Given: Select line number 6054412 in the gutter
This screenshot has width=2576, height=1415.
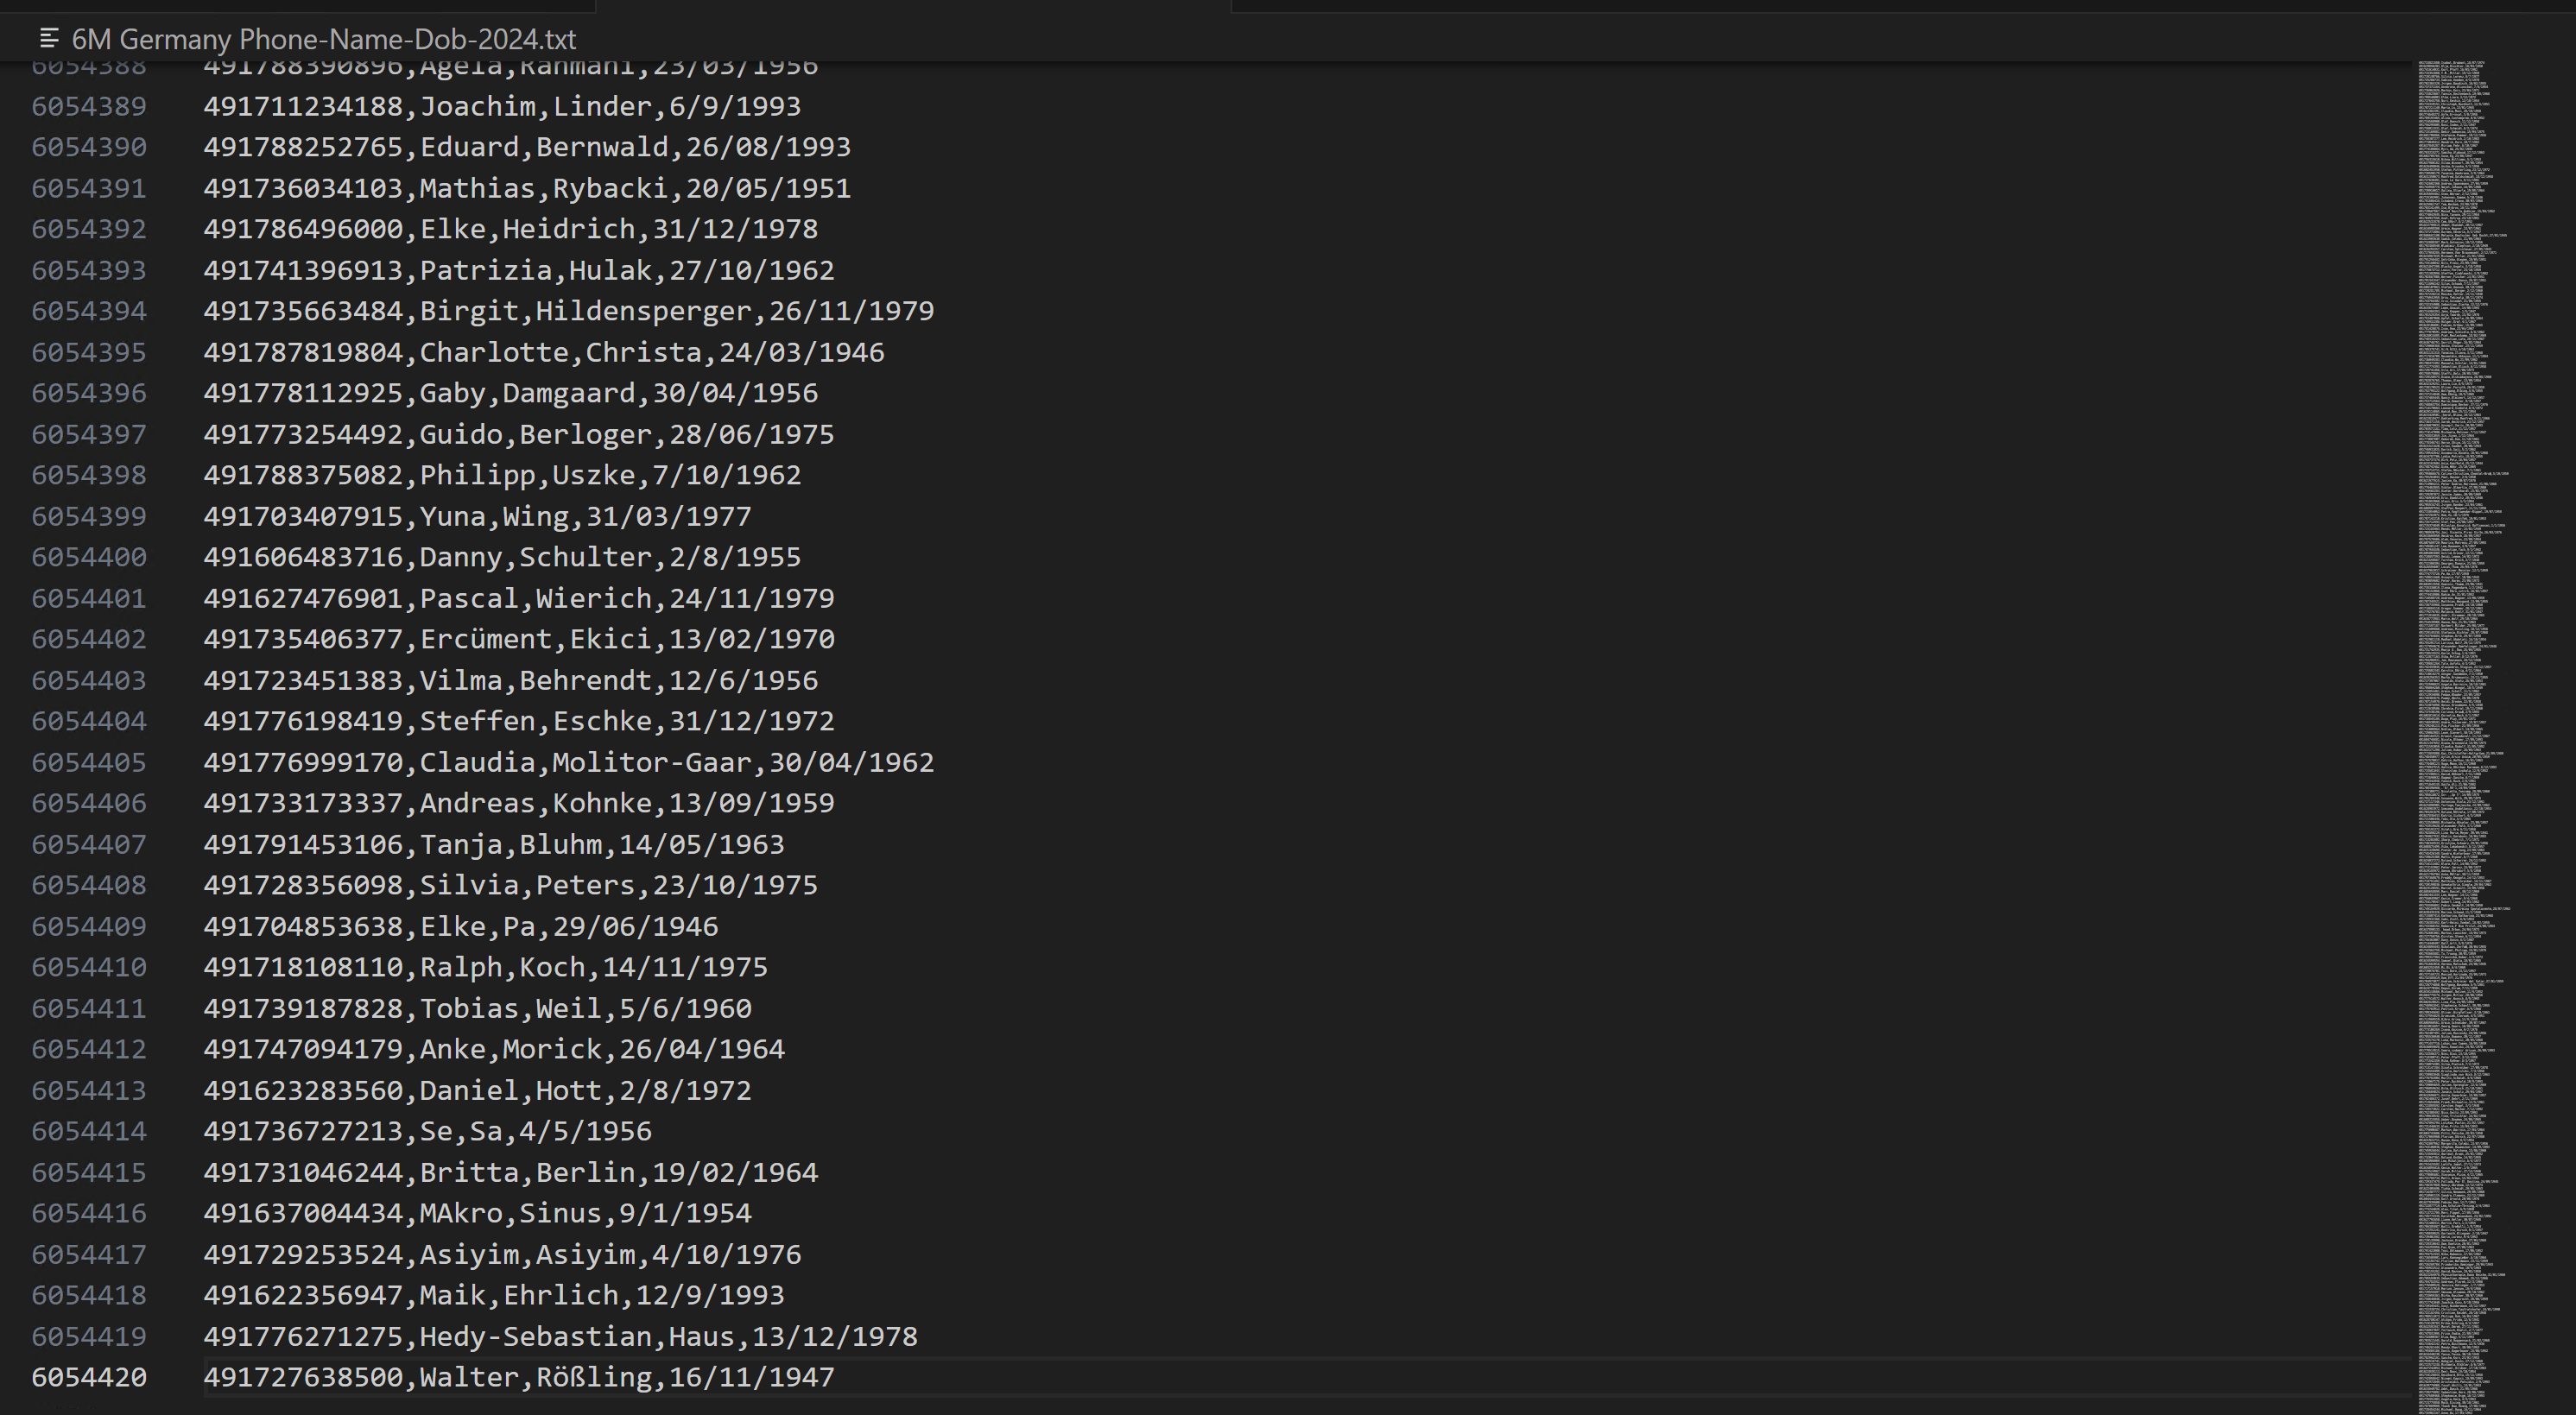Looking at the screenshot, I should tap(89, 1049).
